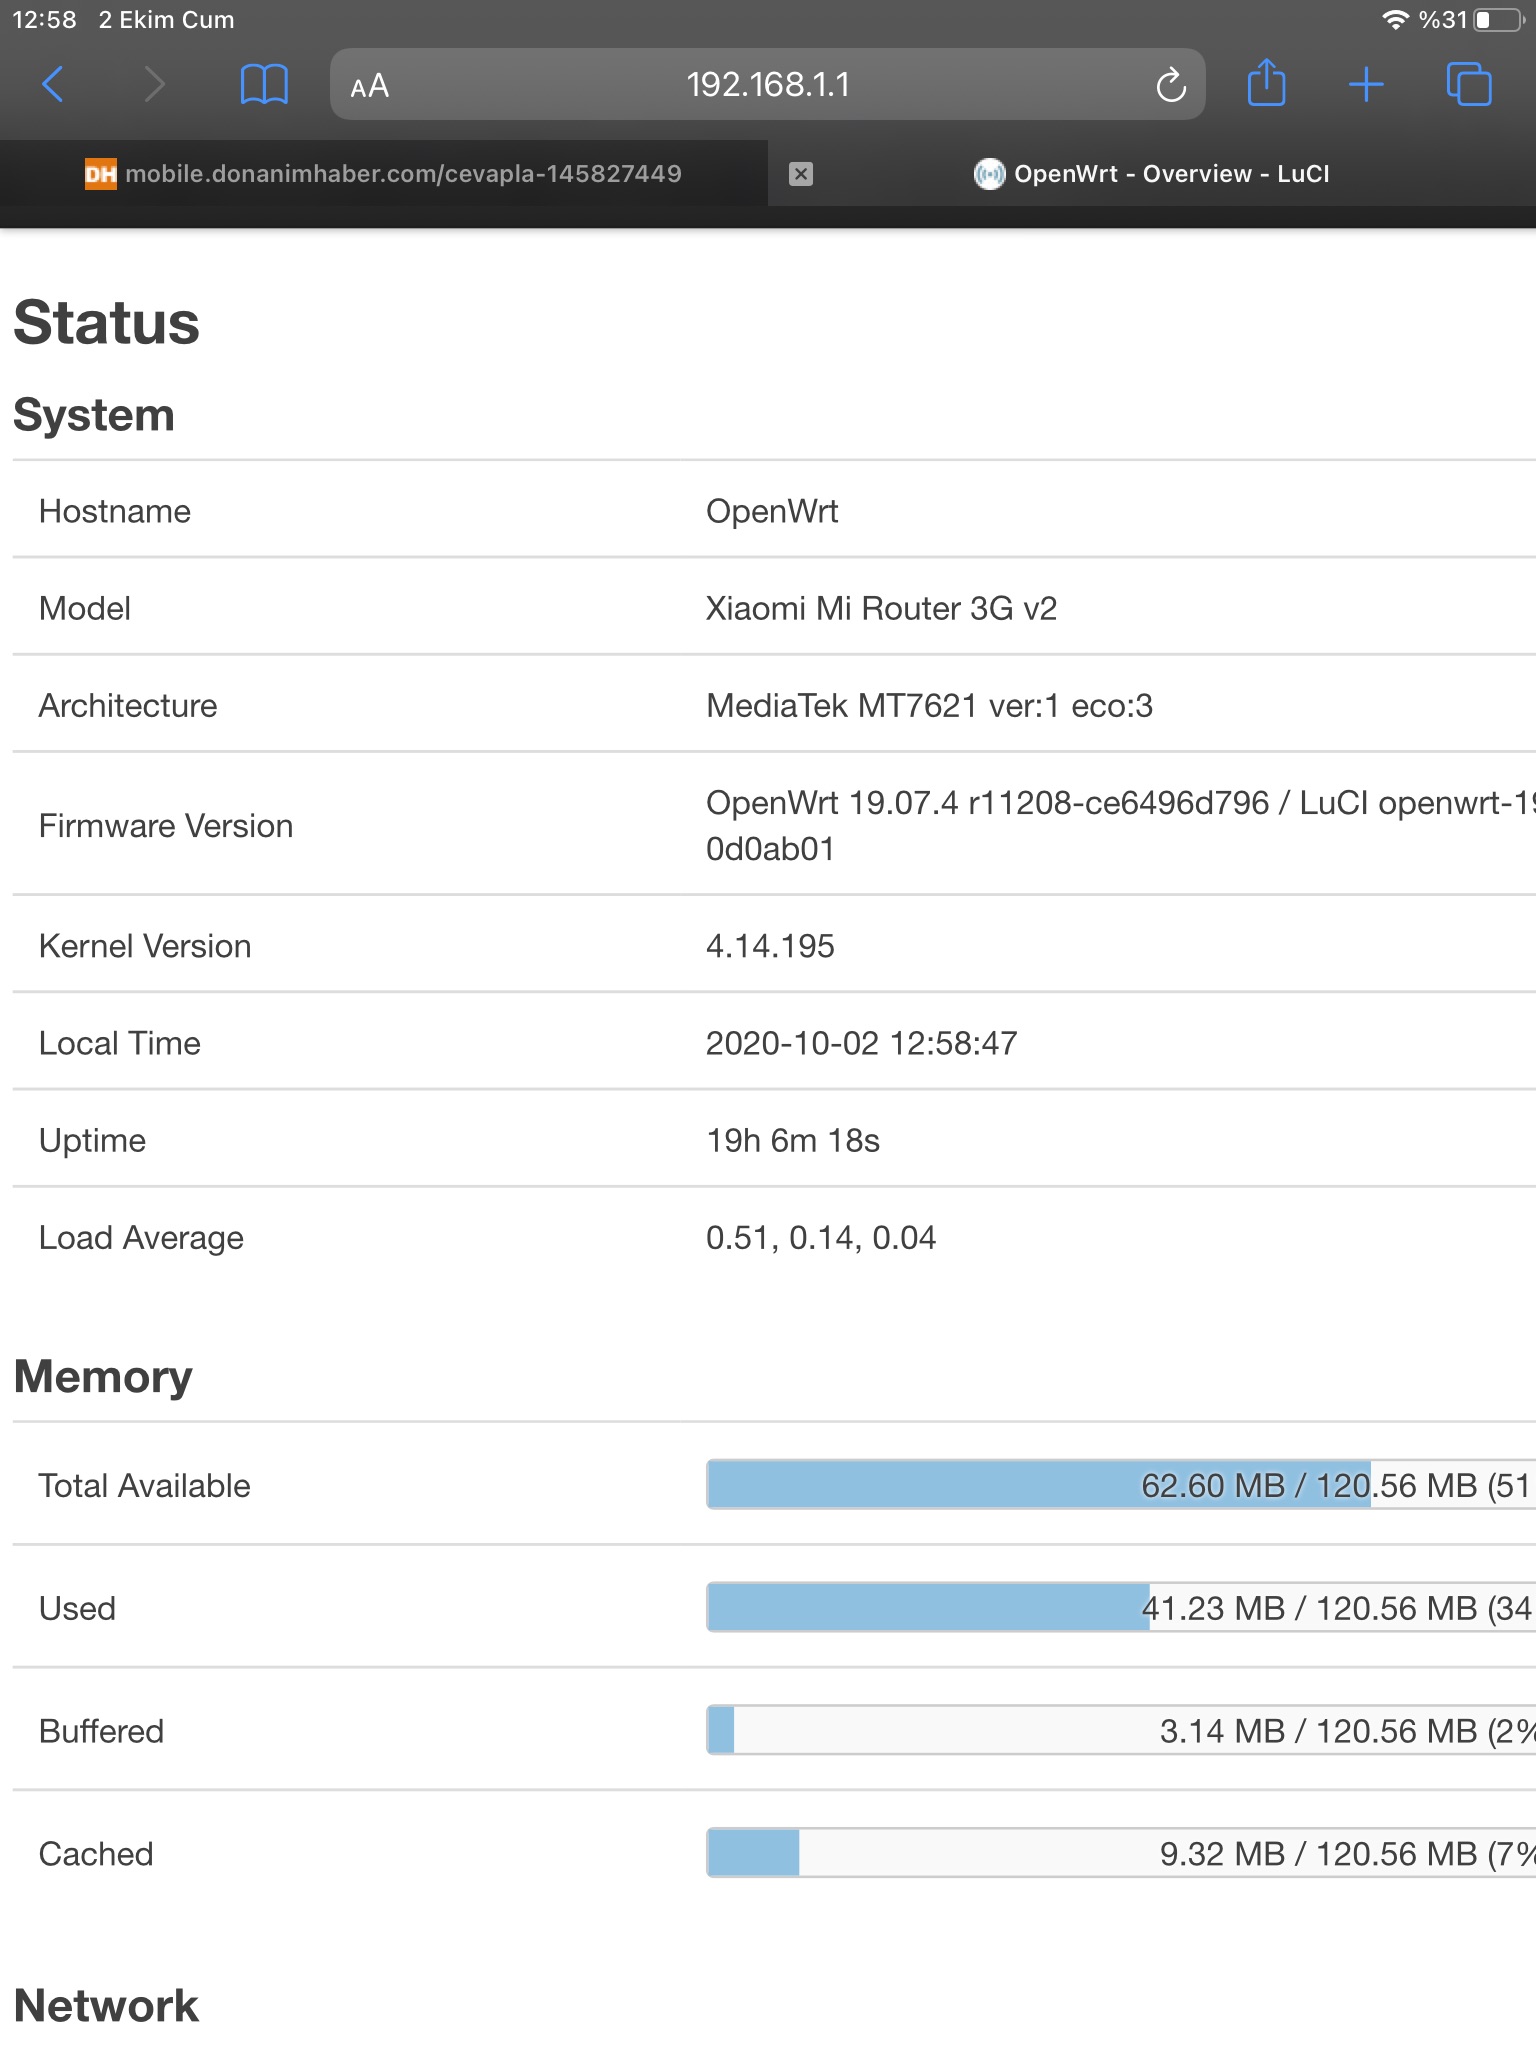
Task: Click the Model row label
Action: coord(85,608)
